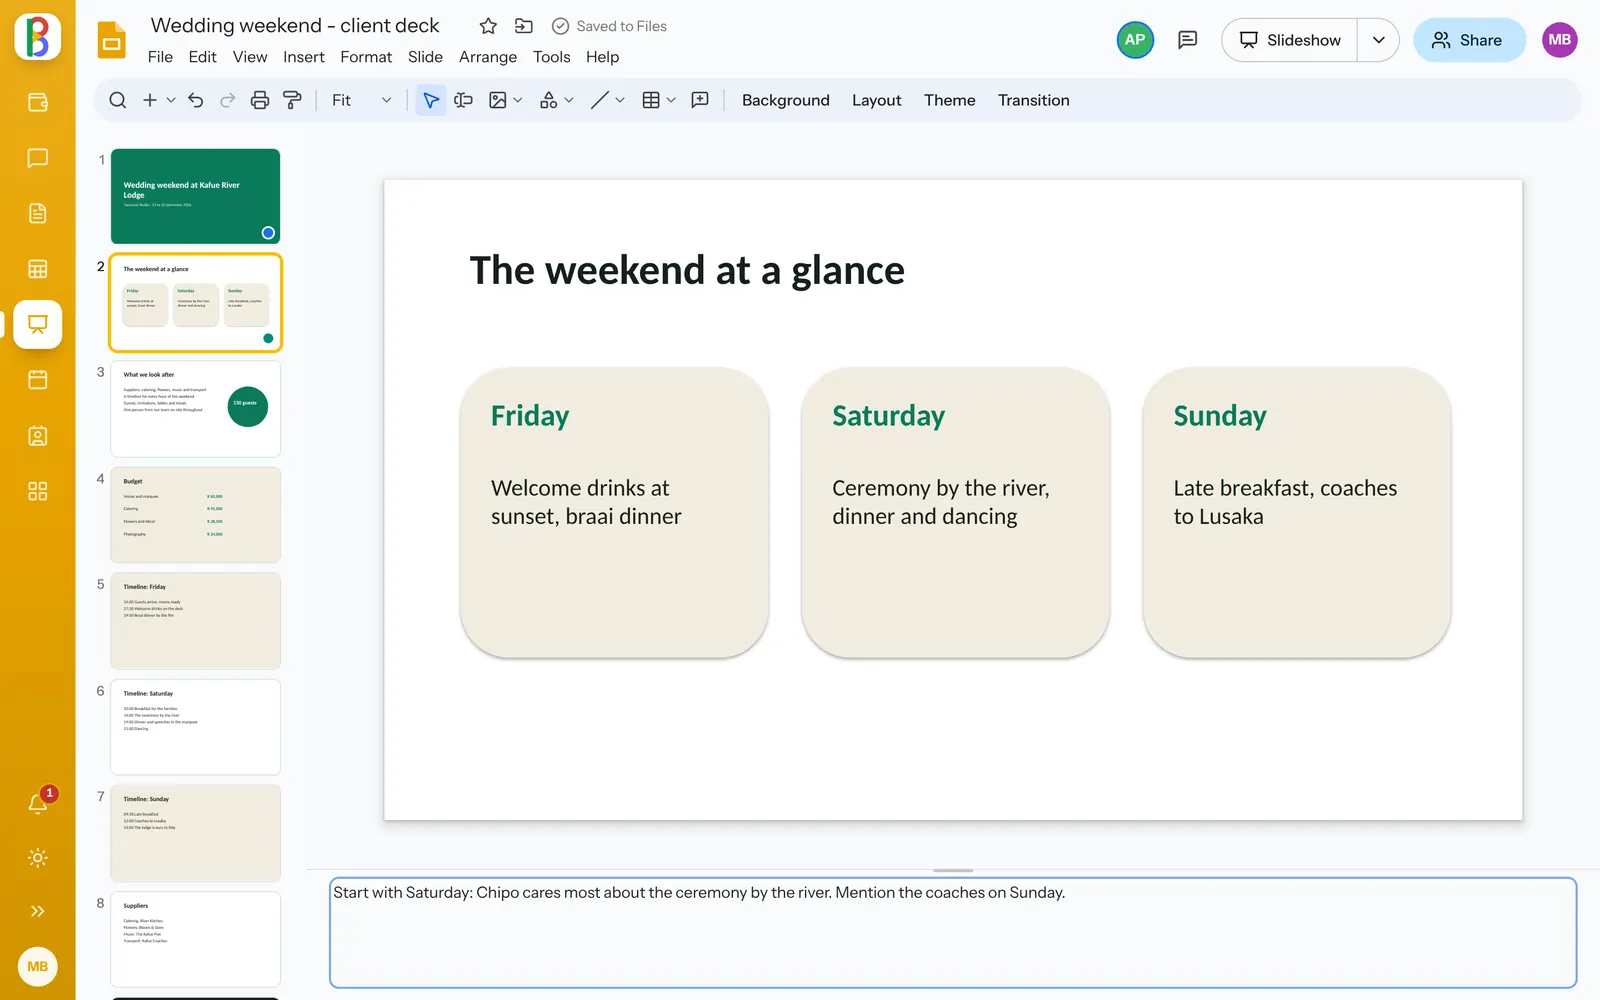1600x1000 pixels.
Task: Open the comment history icon
Action: click(1188, 40)
